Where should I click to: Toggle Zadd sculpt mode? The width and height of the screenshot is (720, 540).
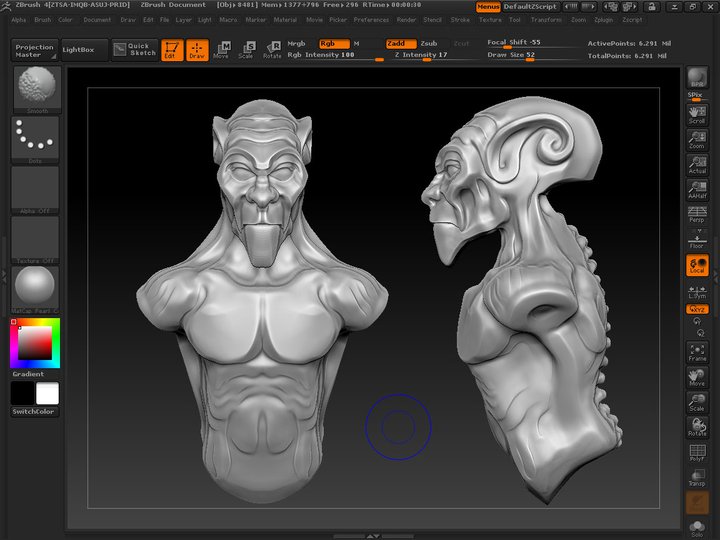coord(401,44)
